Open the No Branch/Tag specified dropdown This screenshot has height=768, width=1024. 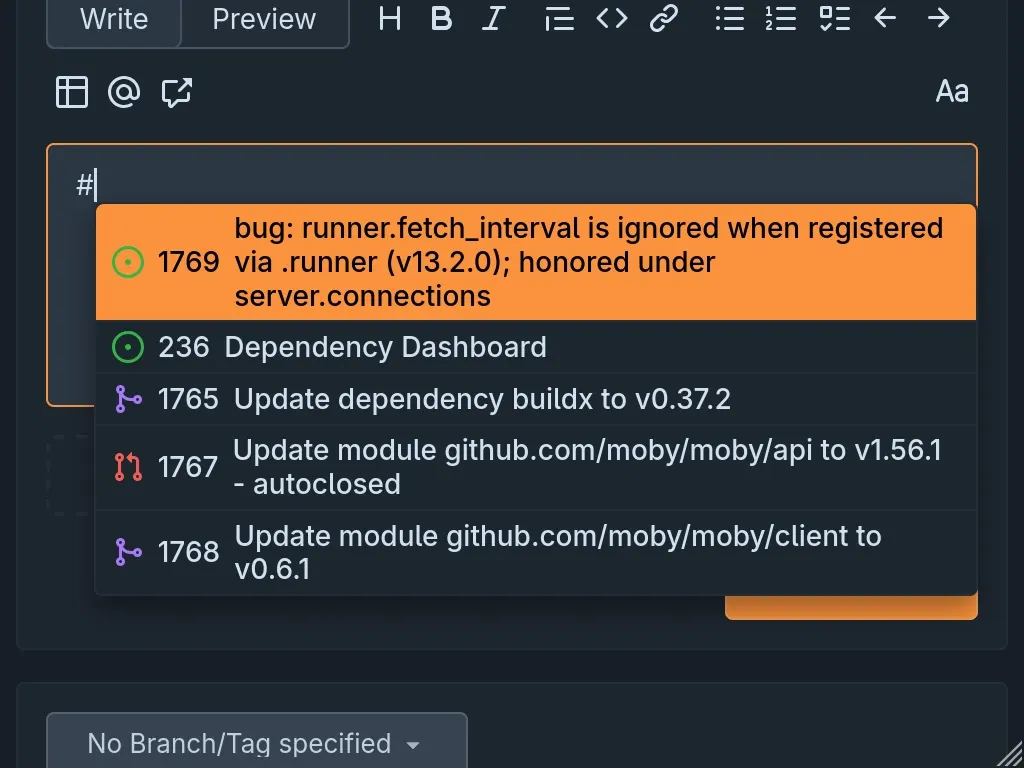(x=257, y=743)
